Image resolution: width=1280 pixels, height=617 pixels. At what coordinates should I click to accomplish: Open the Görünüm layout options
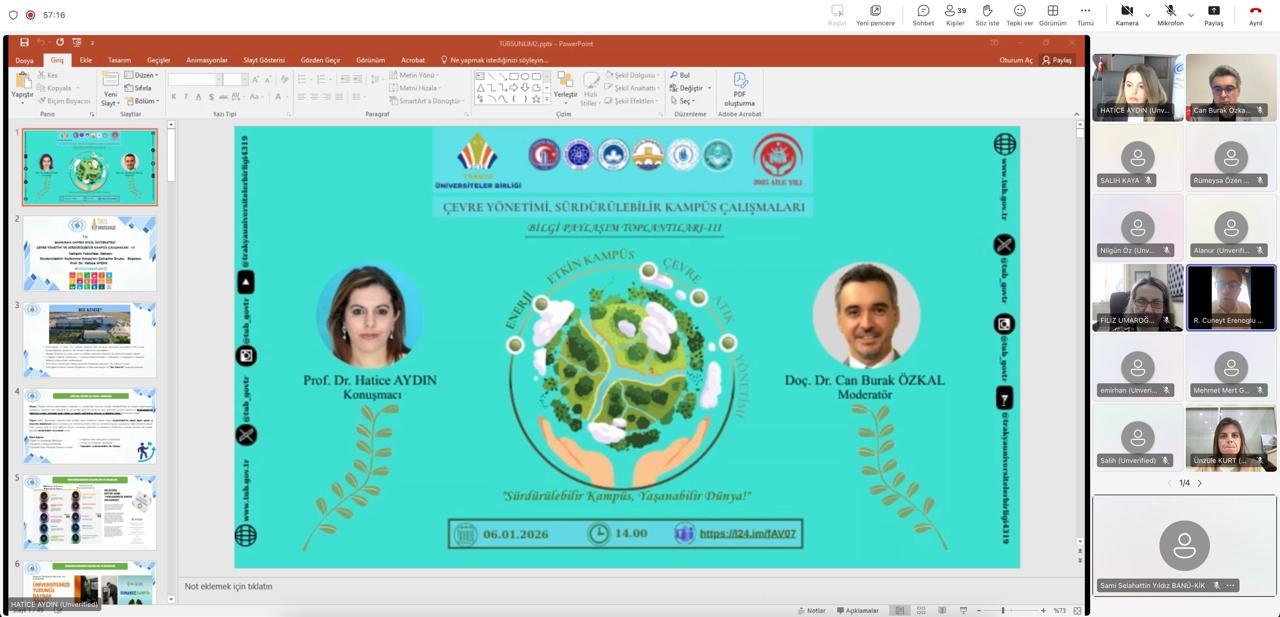(1052, 15)
